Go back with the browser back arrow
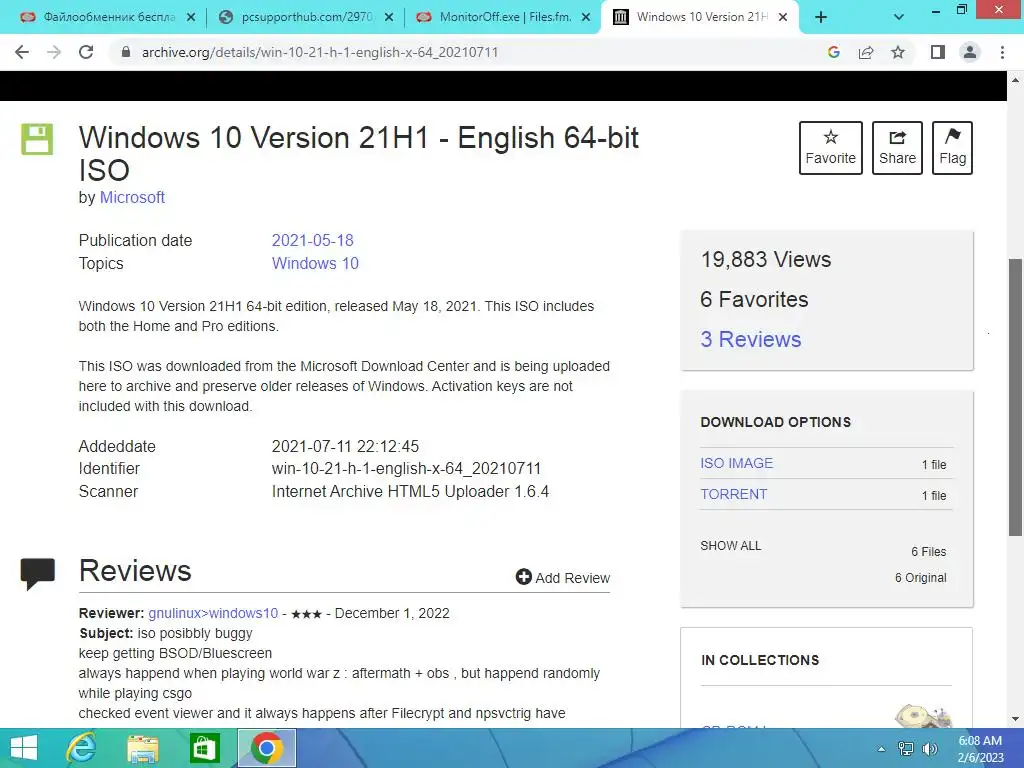 (x=22, y=52)
